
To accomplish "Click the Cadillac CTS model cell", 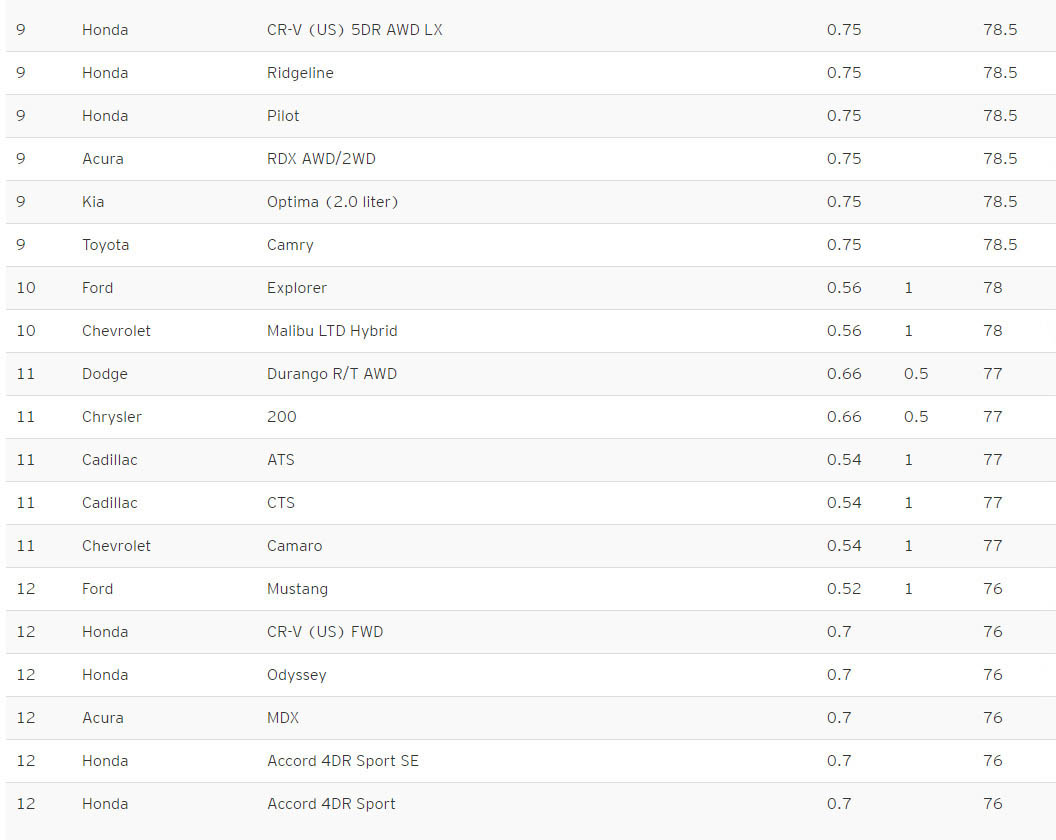I will pyautogui.click(x=281, y=503).
